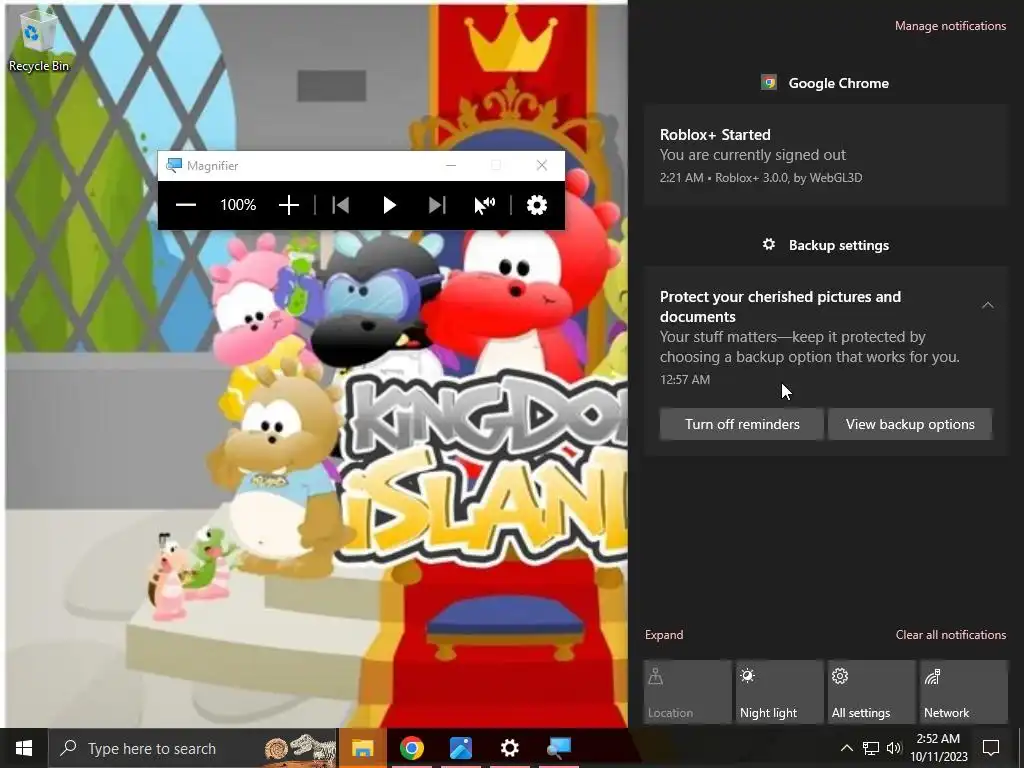
Task: Clear all notifications
Action: (x=950, y=635)
